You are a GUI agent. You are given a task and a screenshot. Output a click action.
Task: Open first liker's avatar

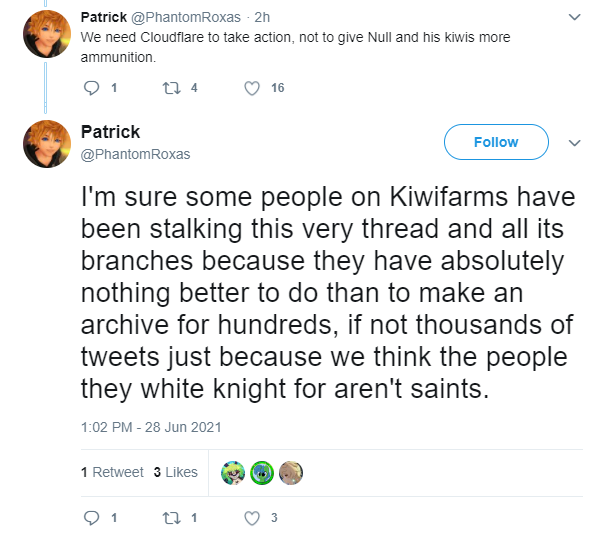click(x=233, y=473)
